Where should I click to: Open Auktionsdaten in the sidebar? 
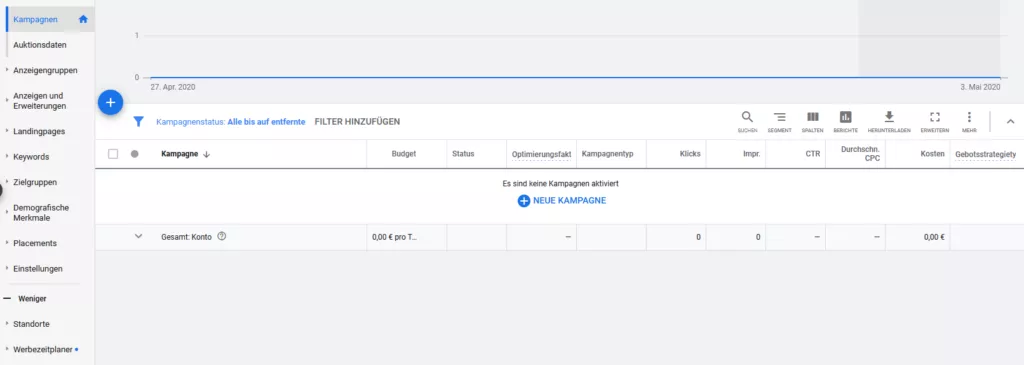click(x=40, y=45)
